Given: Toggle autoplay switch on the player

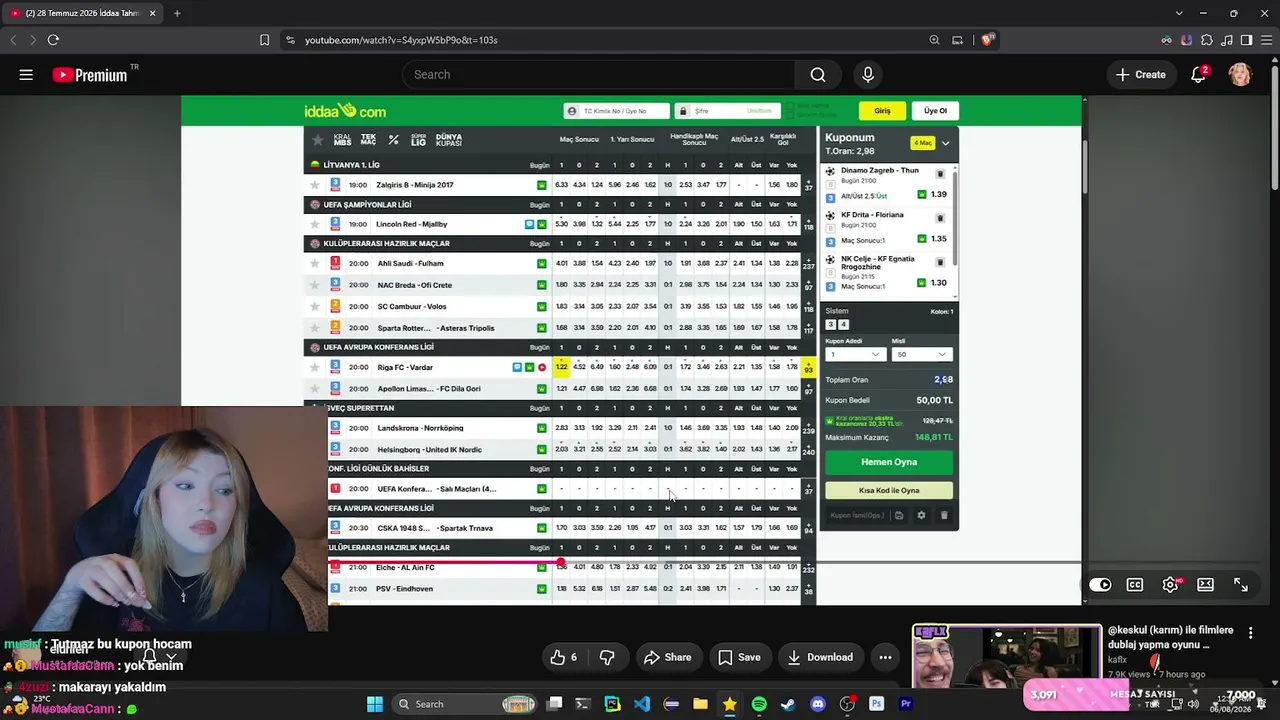Looking at the screenshot, I should pyautogui.click(x=1100, y=585).
